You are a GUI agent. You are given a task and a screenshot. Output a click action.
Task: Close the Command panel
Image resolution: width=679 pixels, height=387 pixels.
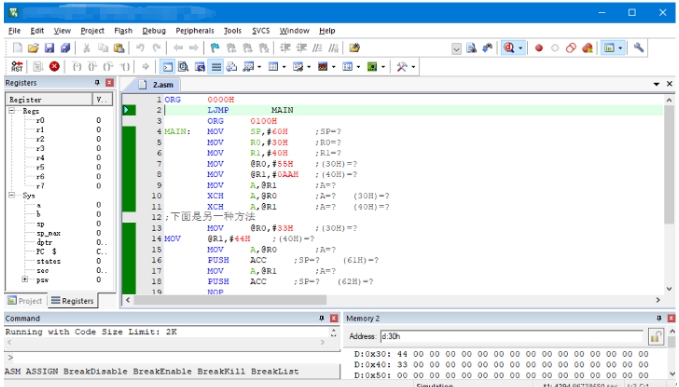coord(334,318)
